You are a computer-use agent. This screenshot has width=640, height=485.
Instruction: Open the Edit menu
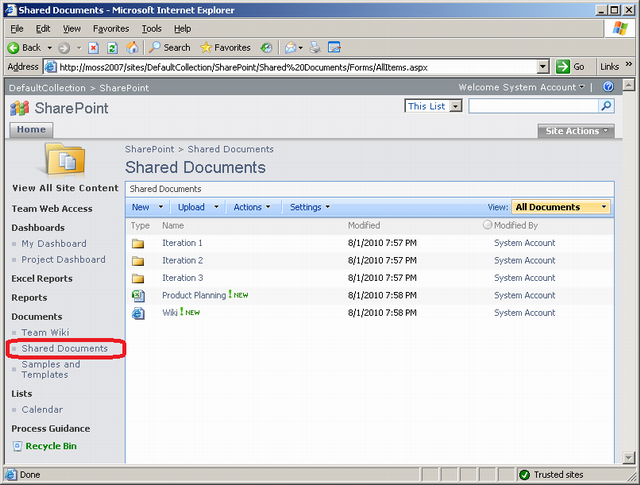pos(43,29)
